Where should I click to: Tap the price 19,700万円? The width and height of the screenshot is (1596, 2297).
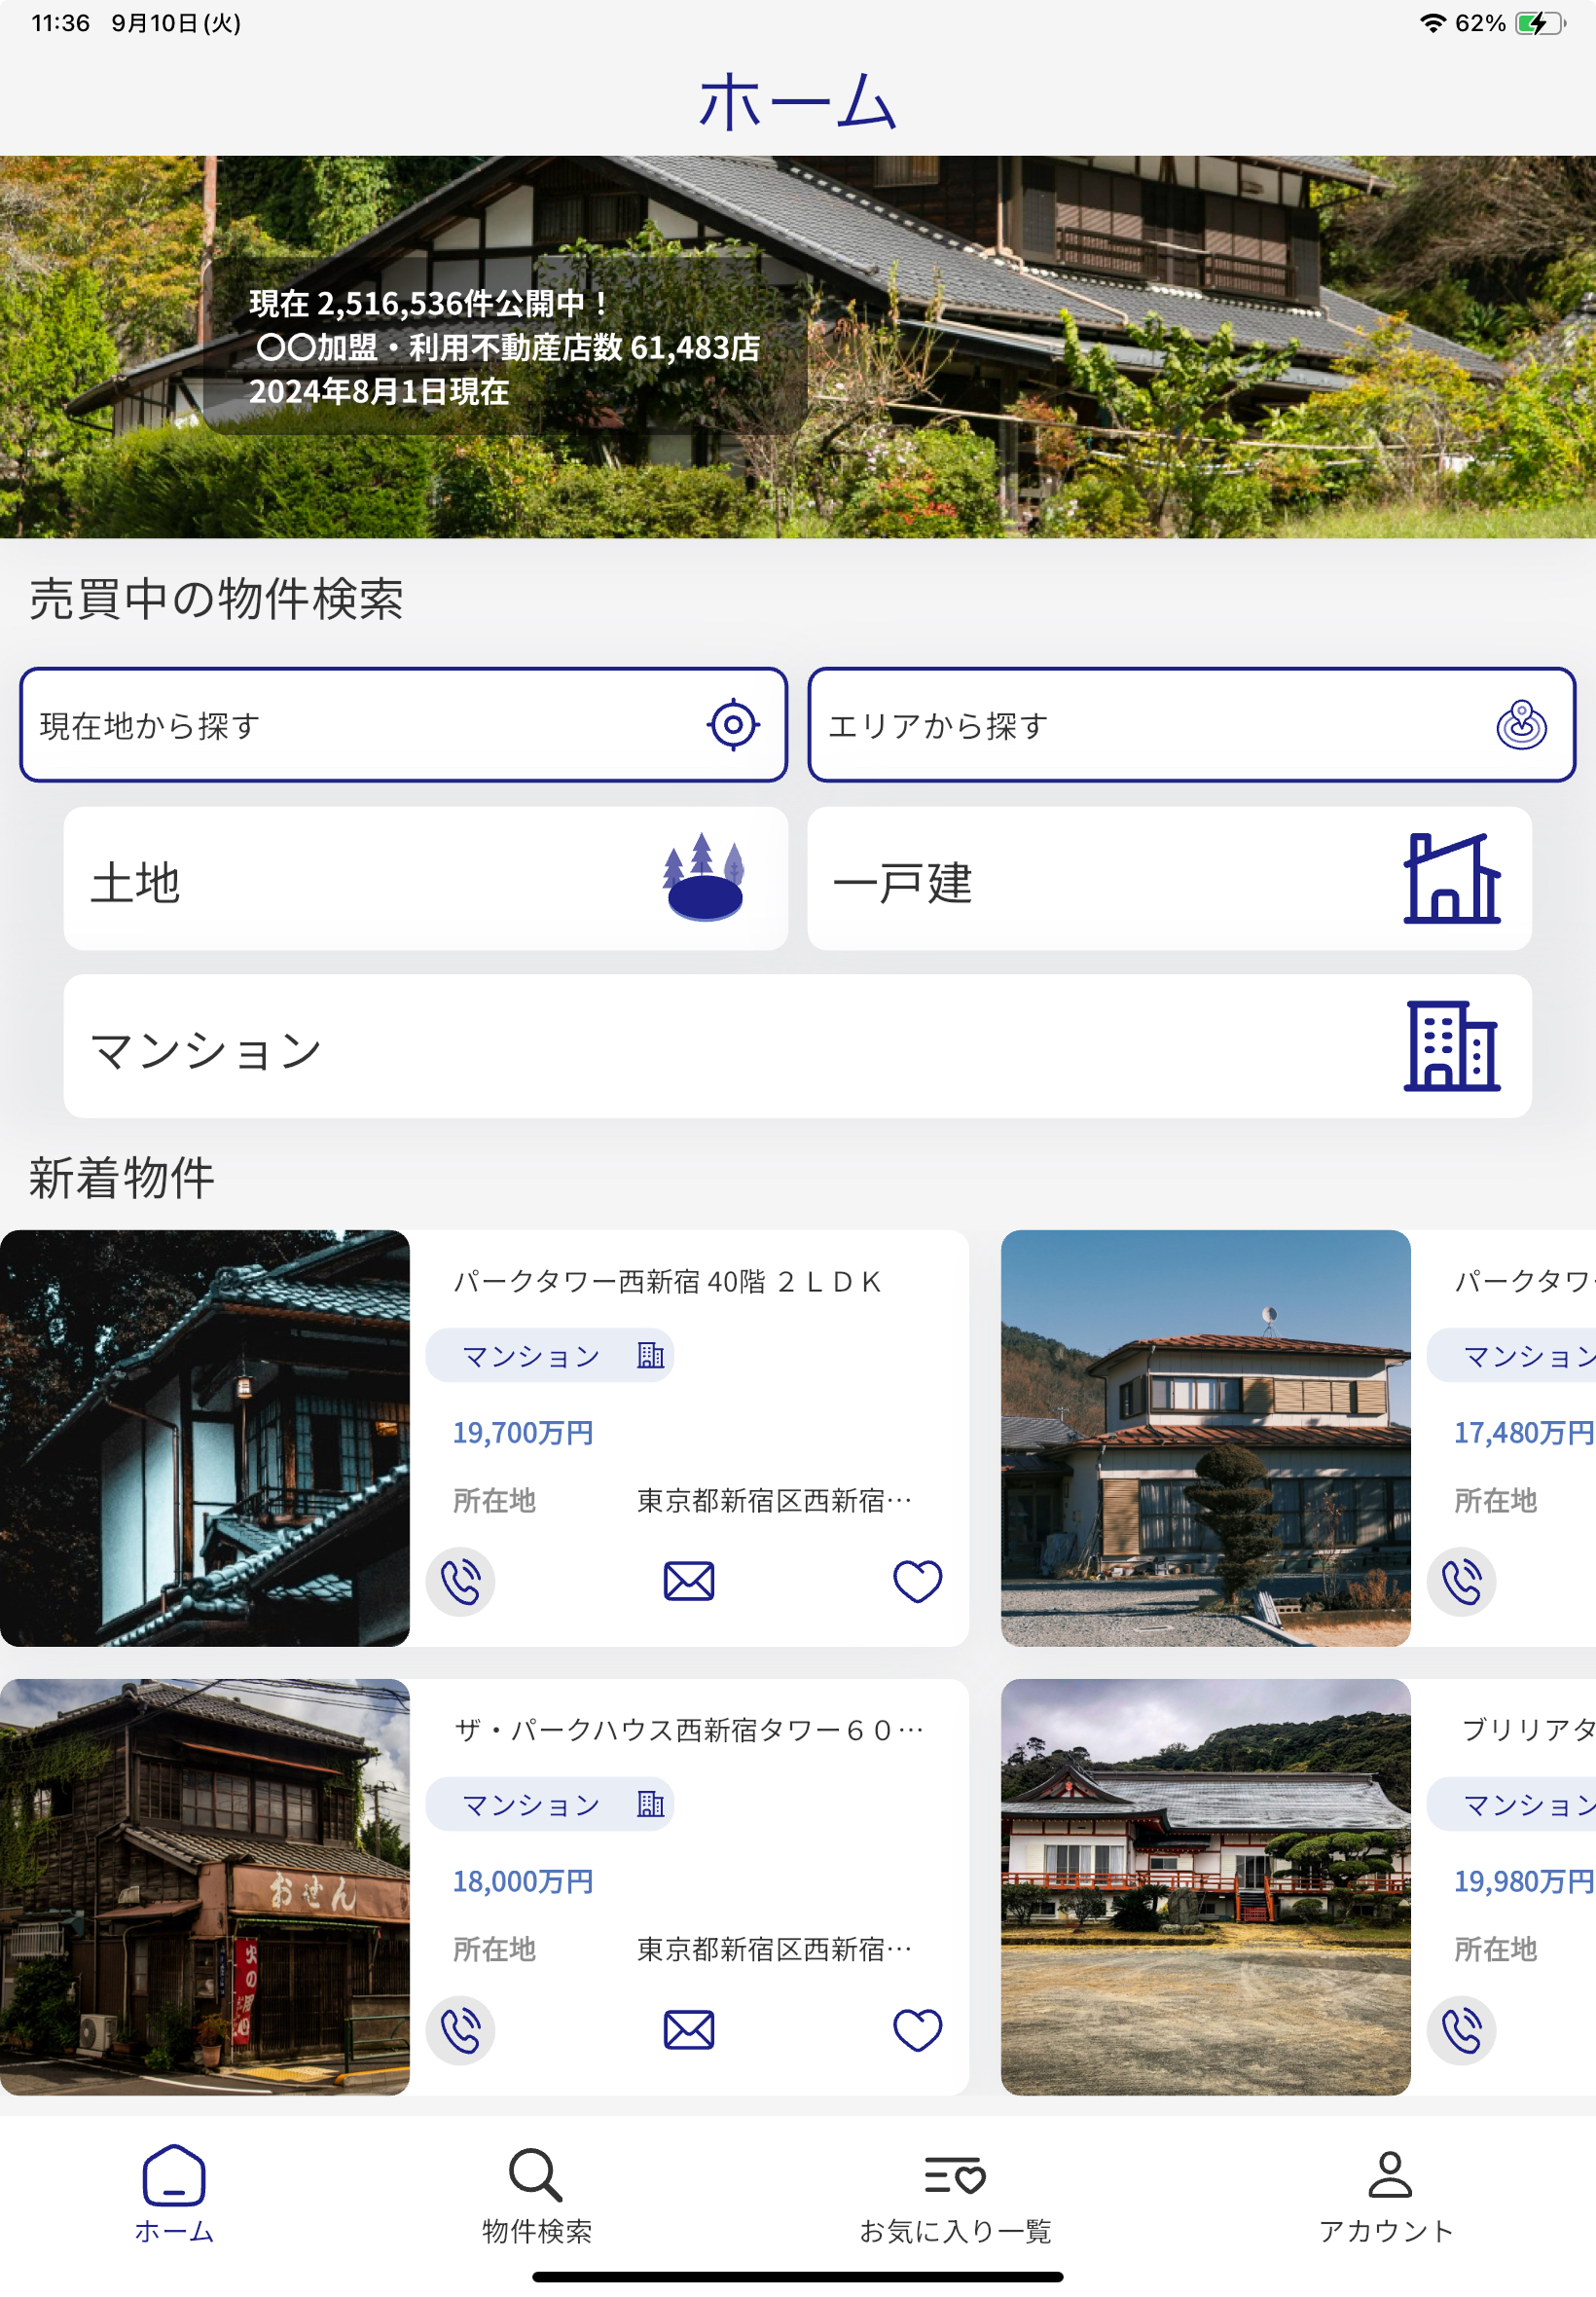click(523, 1434)
